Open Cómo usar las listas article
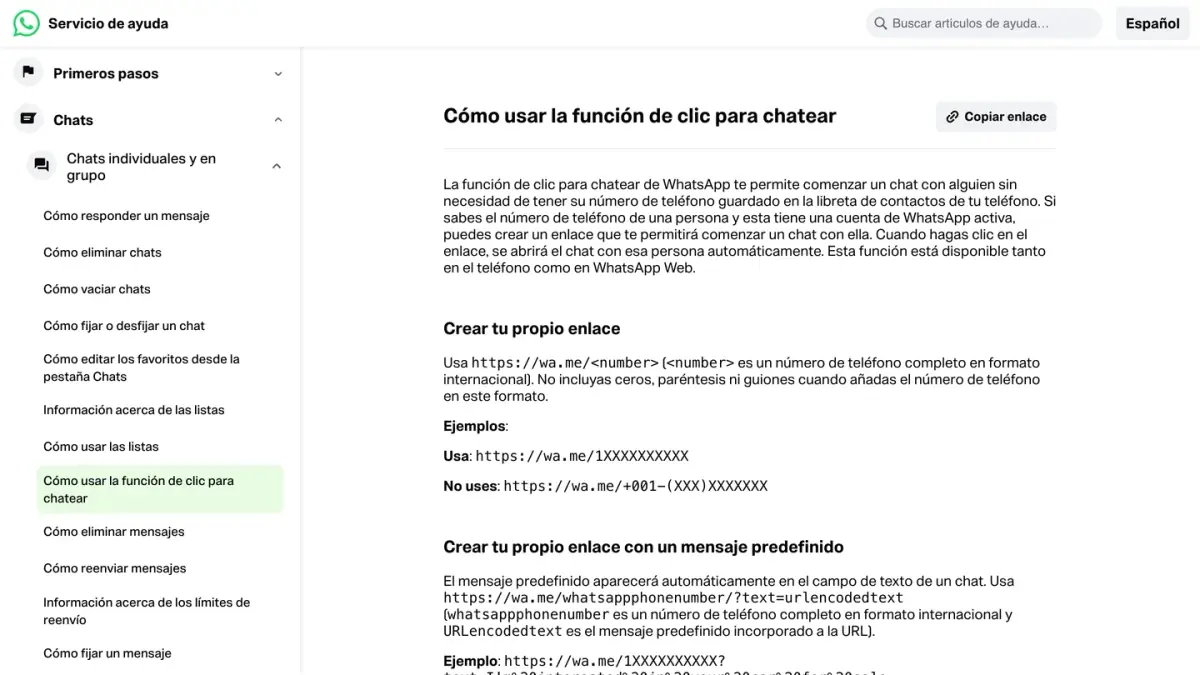The image size is (1200, 675). pos(101,447)
